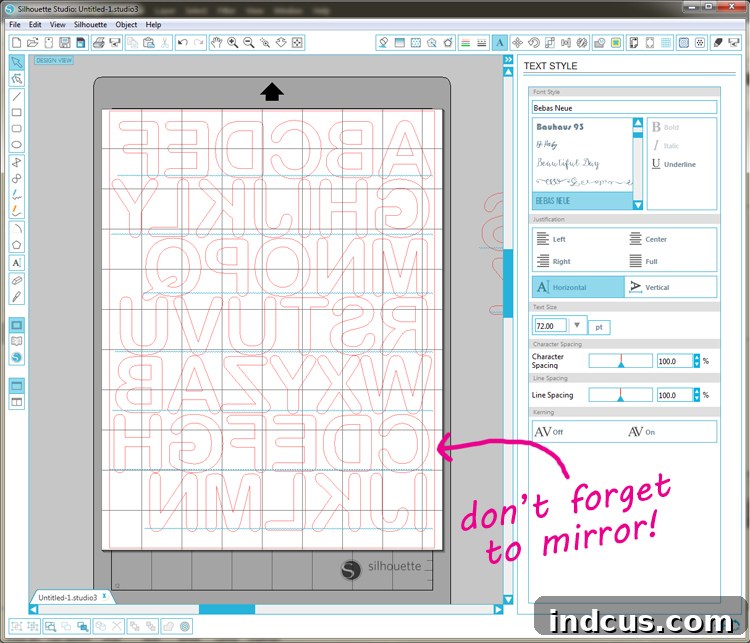Undo the last action
The height and width of the screenshot is (643, 750).
pos(182,43)
